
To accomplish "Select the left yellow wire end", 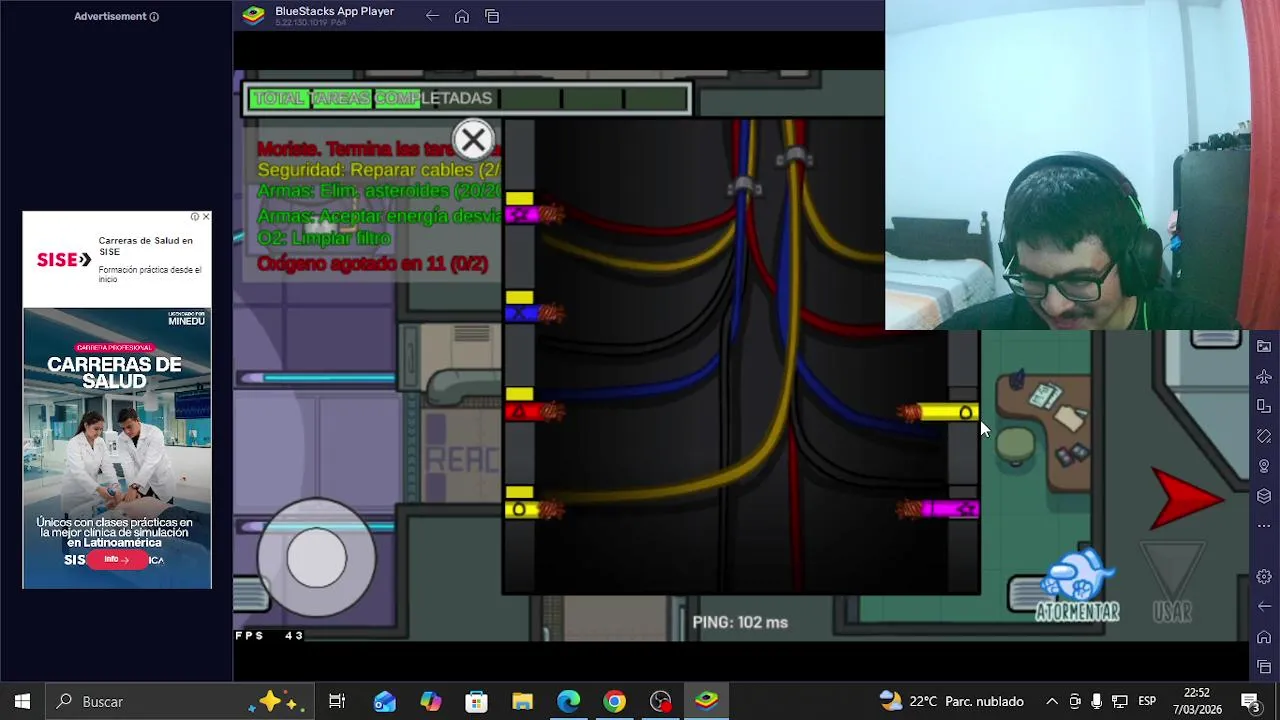I will [534, 510].
